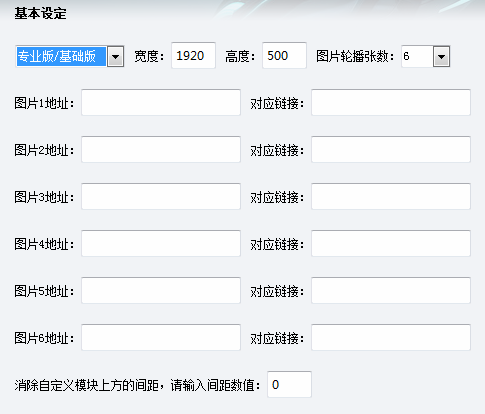Focus the 图片4地址 input field
The image size is (485, 414).
[161, 243]
